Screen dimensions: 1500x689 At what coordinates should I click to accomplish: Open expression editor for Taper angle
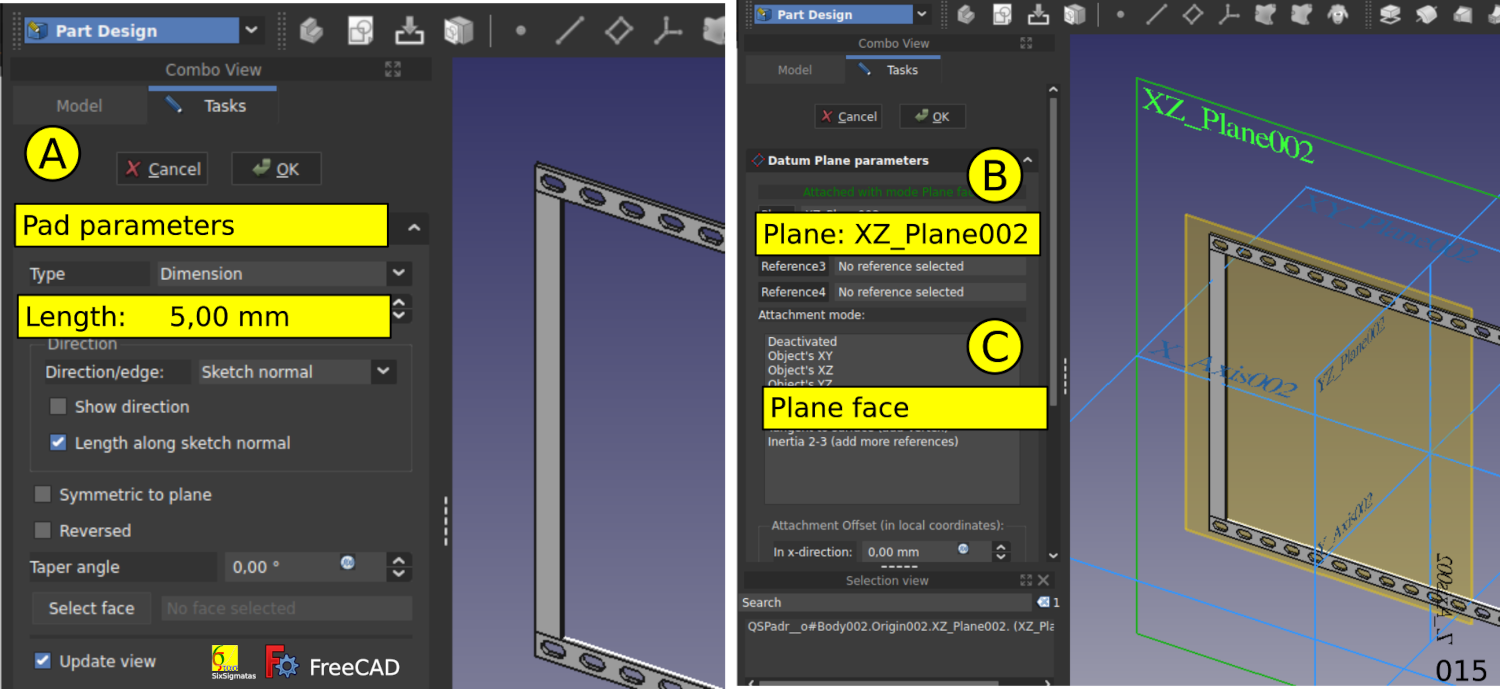(x=347, y=562)
